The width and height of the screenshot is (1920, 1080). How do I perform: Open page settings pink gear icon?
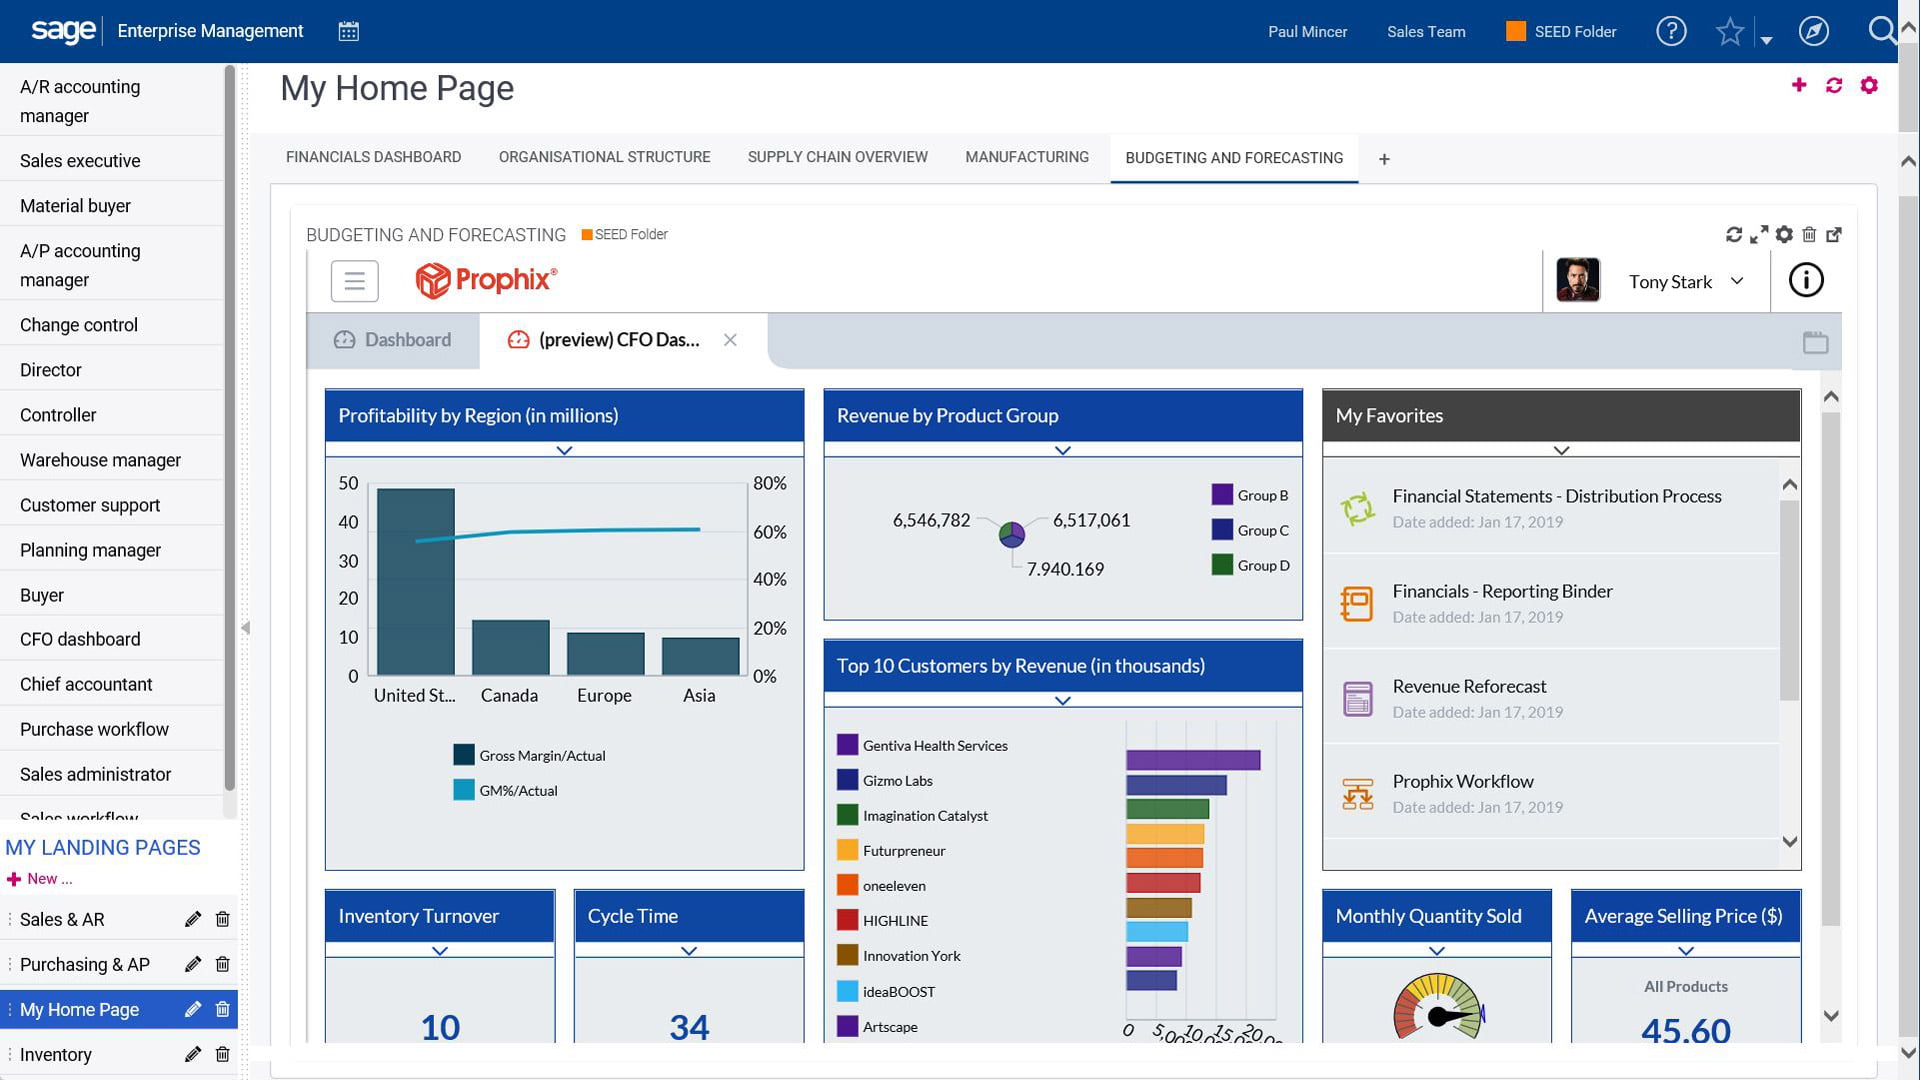[1869, 85]
